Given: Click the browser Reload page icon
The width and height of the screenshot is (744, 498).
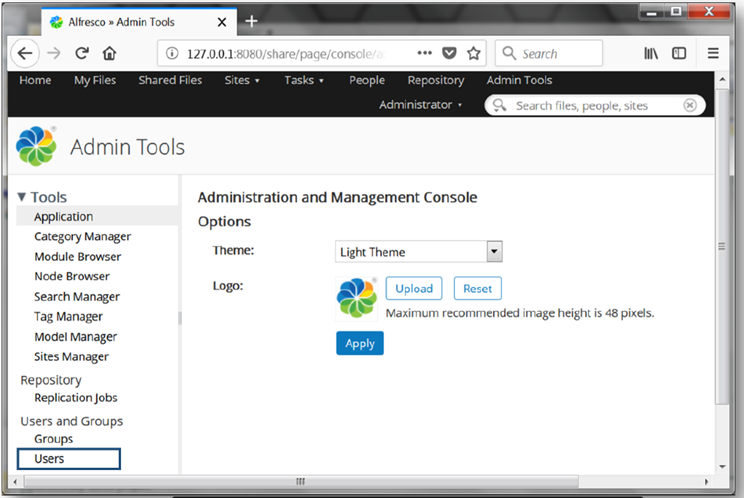Looking at the screenshot, I should [x=82, y=54].
